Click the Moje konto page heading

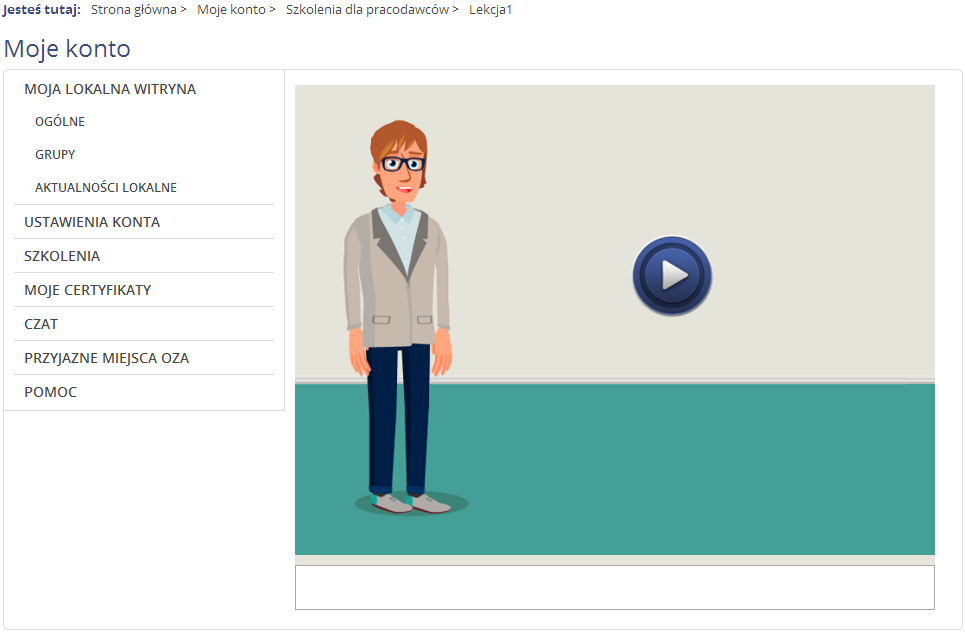(67, 49)
